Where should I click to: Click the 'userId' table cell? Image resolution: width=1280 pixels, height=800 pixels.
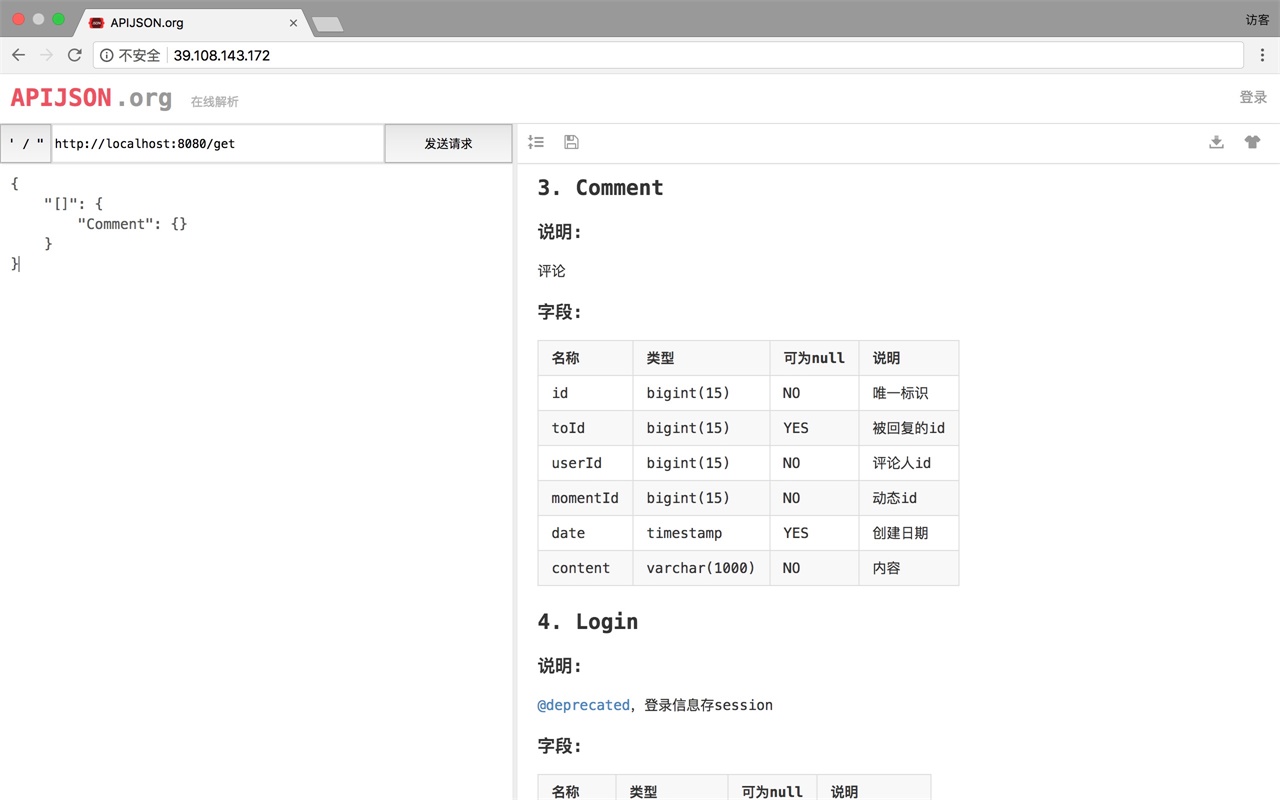(x=585, y=463)
